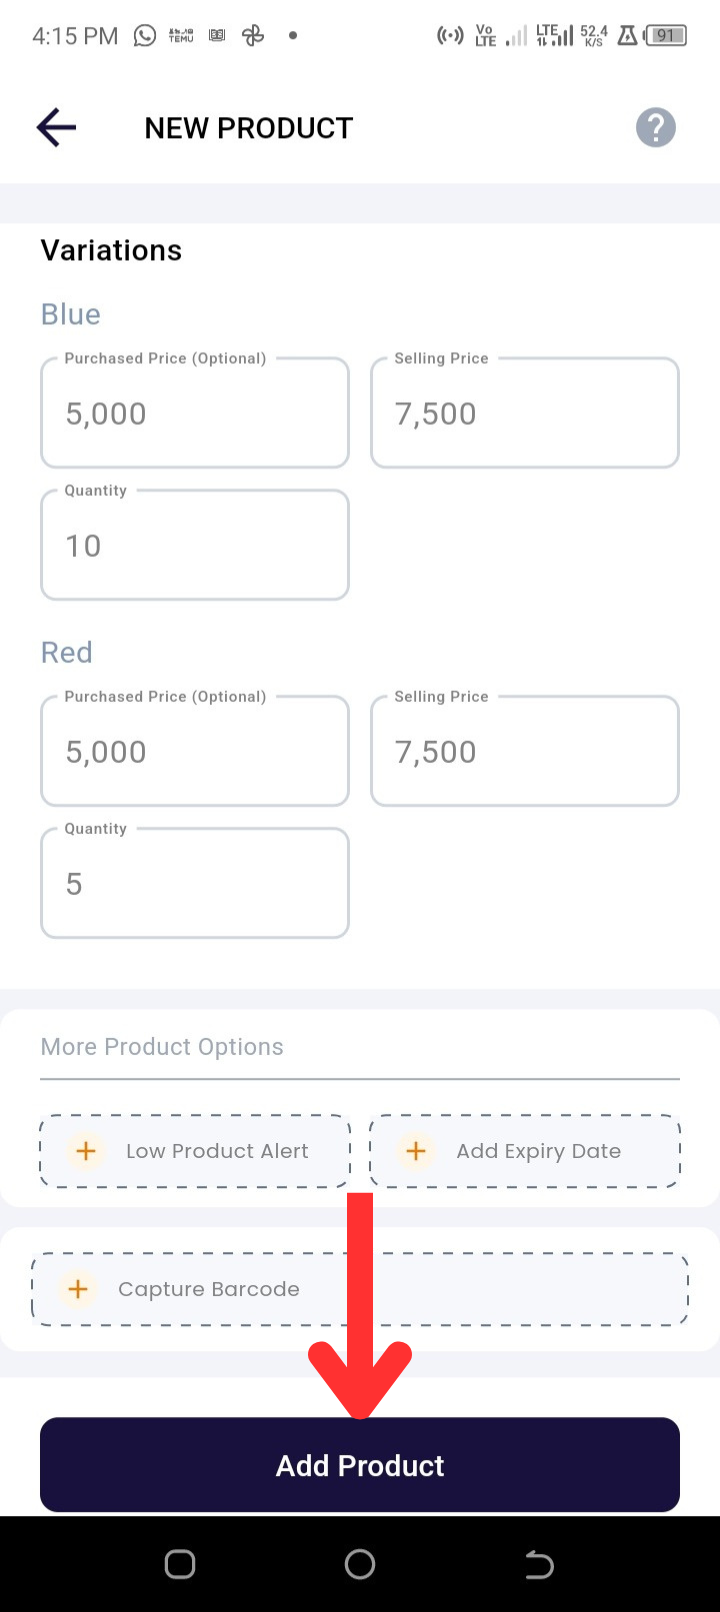Edit the Red variation Selling Price field

point(525,750)
